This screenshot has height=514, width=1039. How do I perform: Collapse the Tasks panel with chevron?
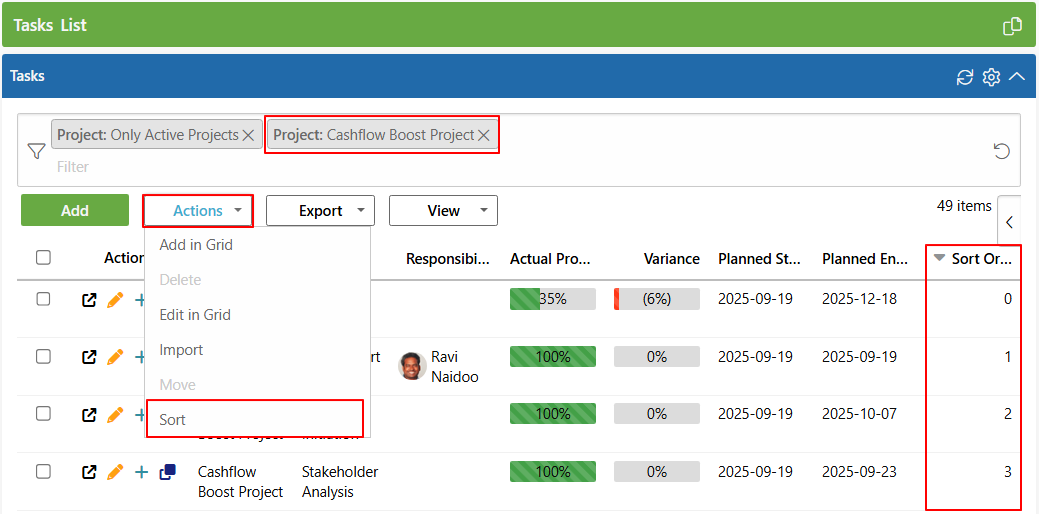pos(1017,77)
